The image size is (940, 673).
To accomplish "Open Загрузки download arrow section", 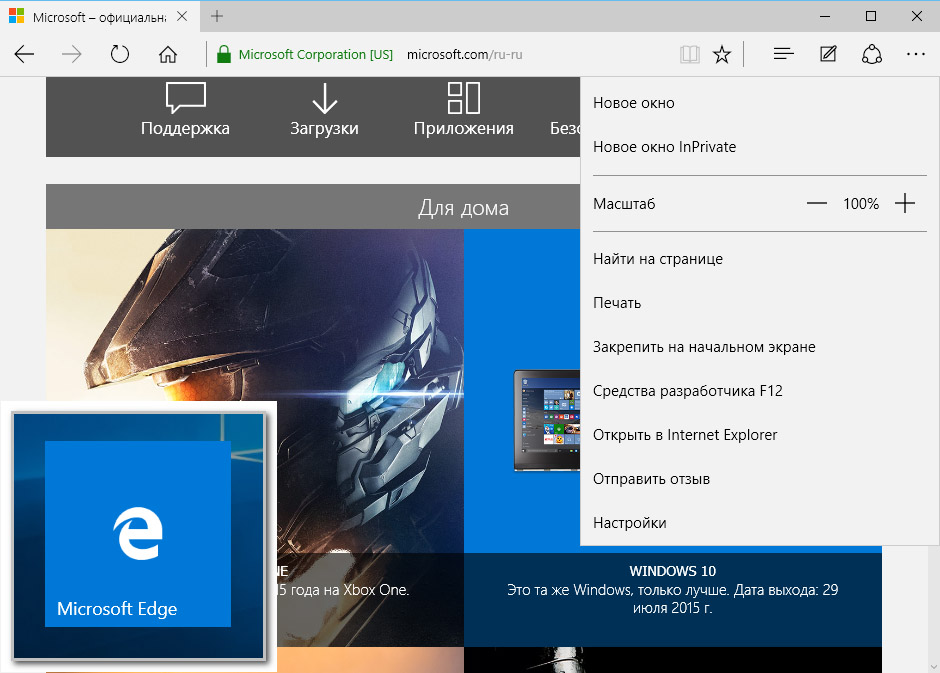I will (x=324, y=110).
